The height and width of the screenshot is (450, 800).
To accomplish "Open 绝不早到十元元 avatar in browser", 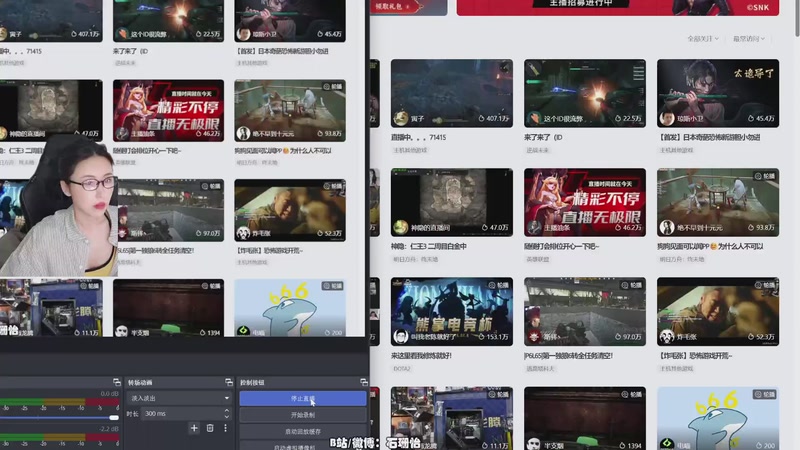I will click(x=667, y=227).
